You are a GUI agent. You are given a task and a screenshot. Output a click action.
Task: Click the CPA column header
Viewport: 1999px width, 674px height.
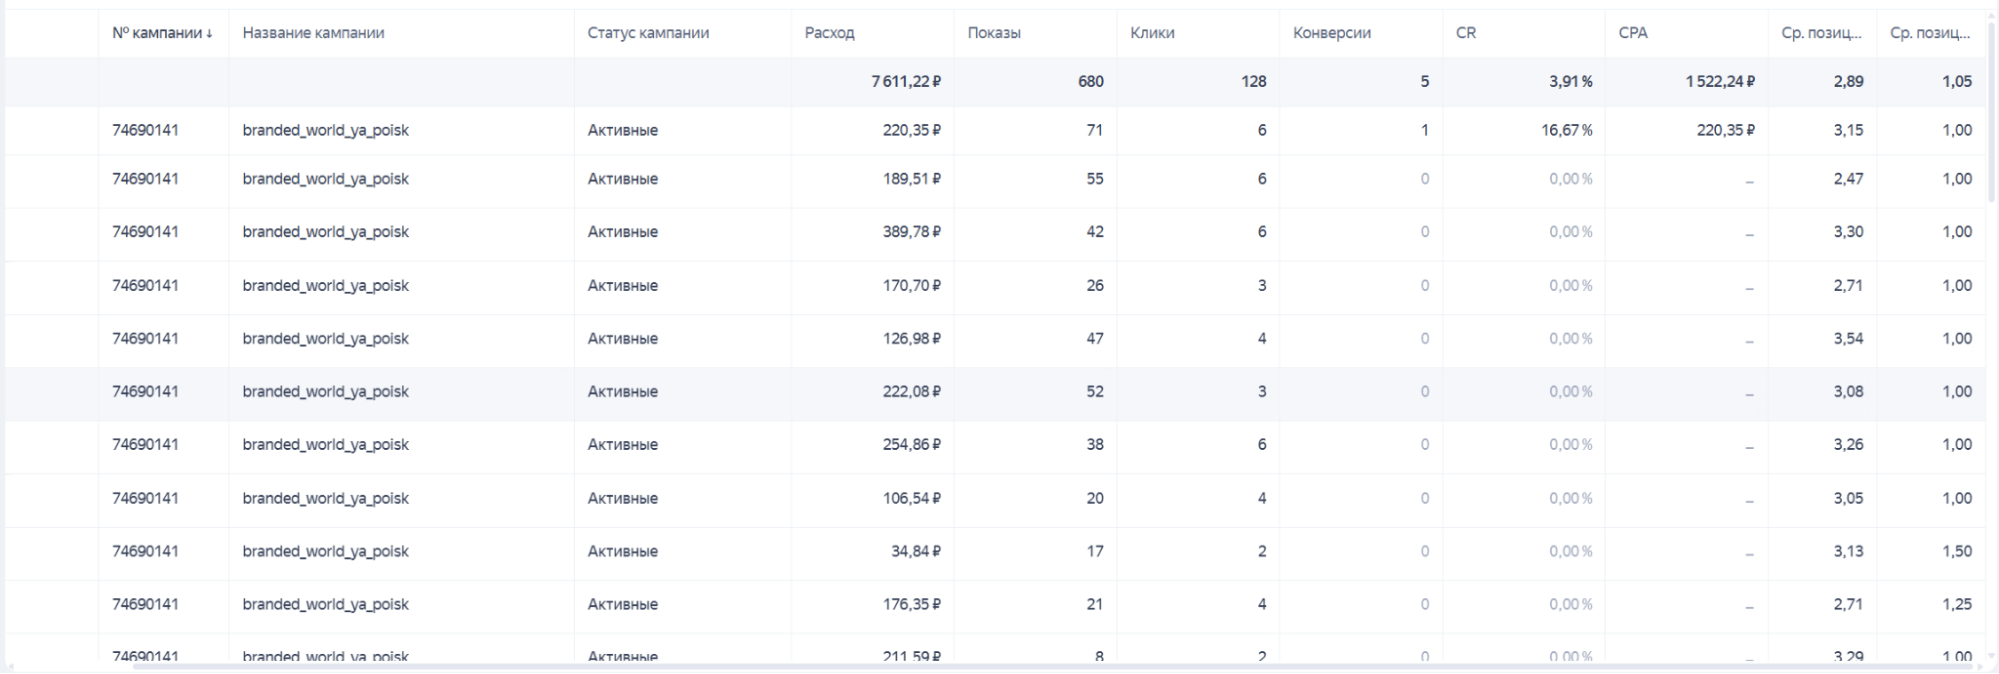pyautogui.click(x=1632, y=33)
